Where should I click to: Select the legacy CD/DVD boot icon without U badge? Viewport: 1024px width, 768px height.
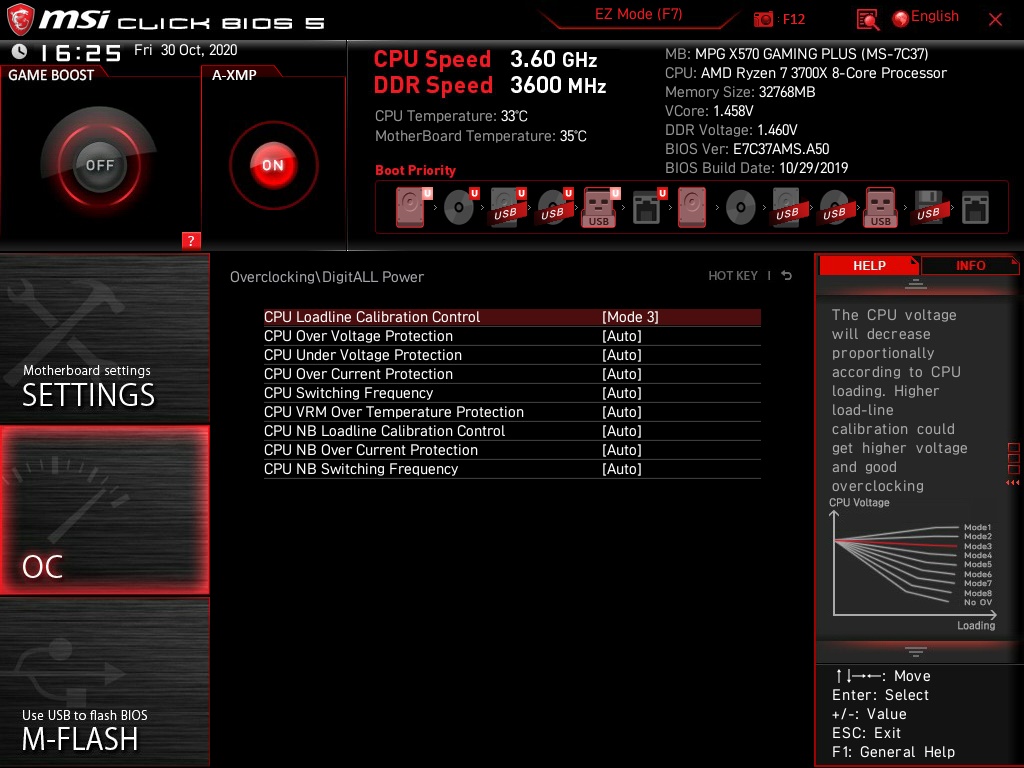741,208
